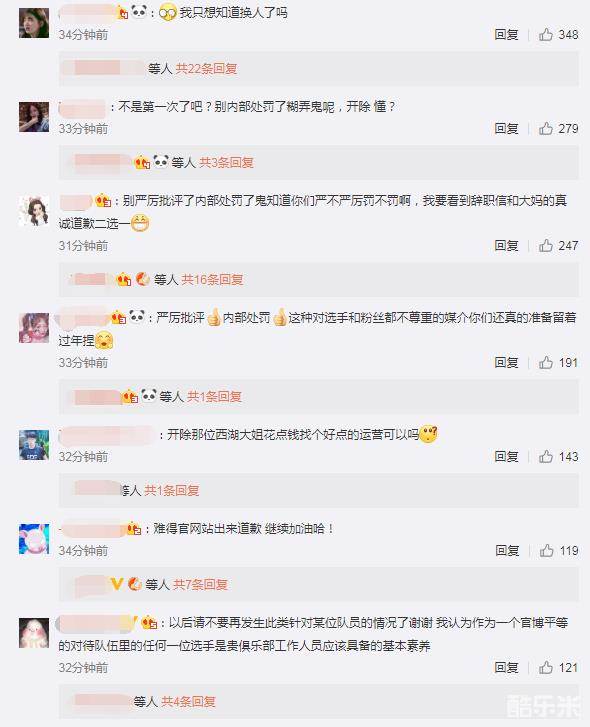Open avatar of the first commenter
This screenshot has height=727, width=590.
[34, 23]
